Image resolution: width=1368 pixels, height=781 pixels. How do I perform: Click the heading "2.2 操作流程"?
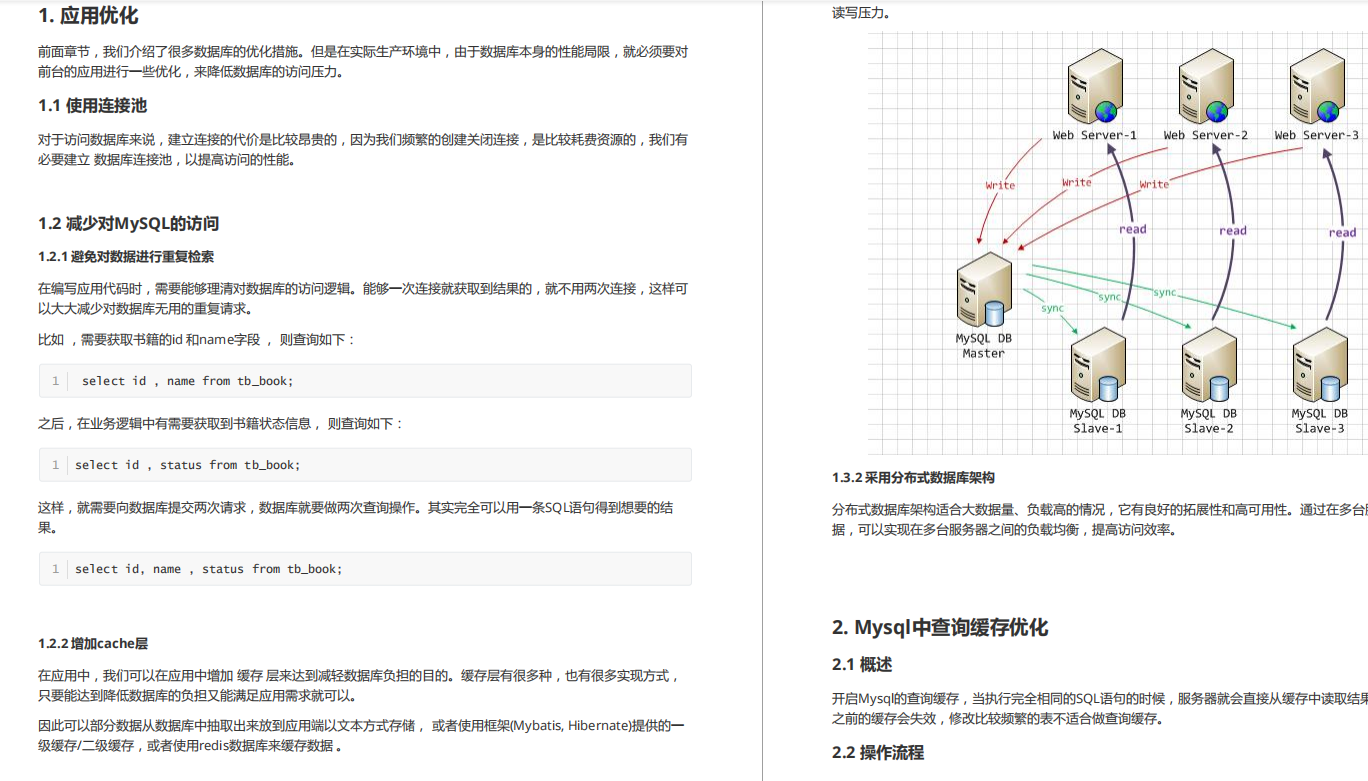coord(878,752)
